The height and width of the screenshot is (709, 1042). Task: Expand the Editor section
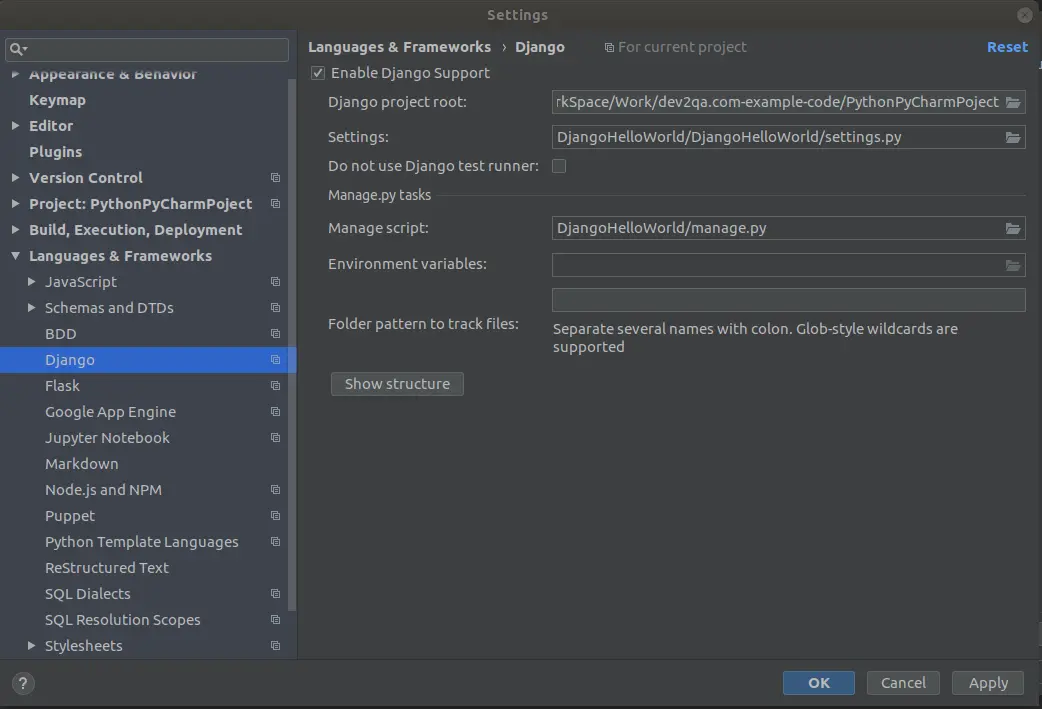tap(15, 126)
